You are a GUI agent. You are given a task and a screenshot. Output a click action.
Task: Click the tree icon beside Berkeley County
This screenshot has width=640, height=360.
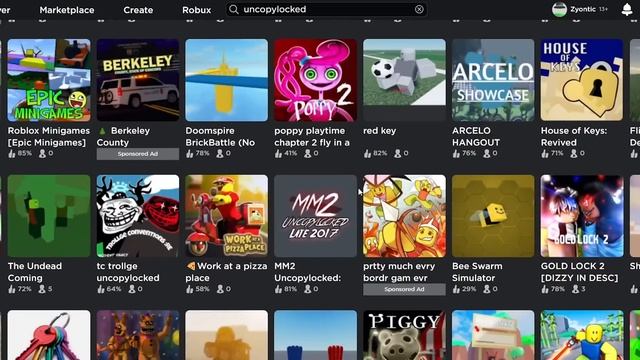click(102, 131)
